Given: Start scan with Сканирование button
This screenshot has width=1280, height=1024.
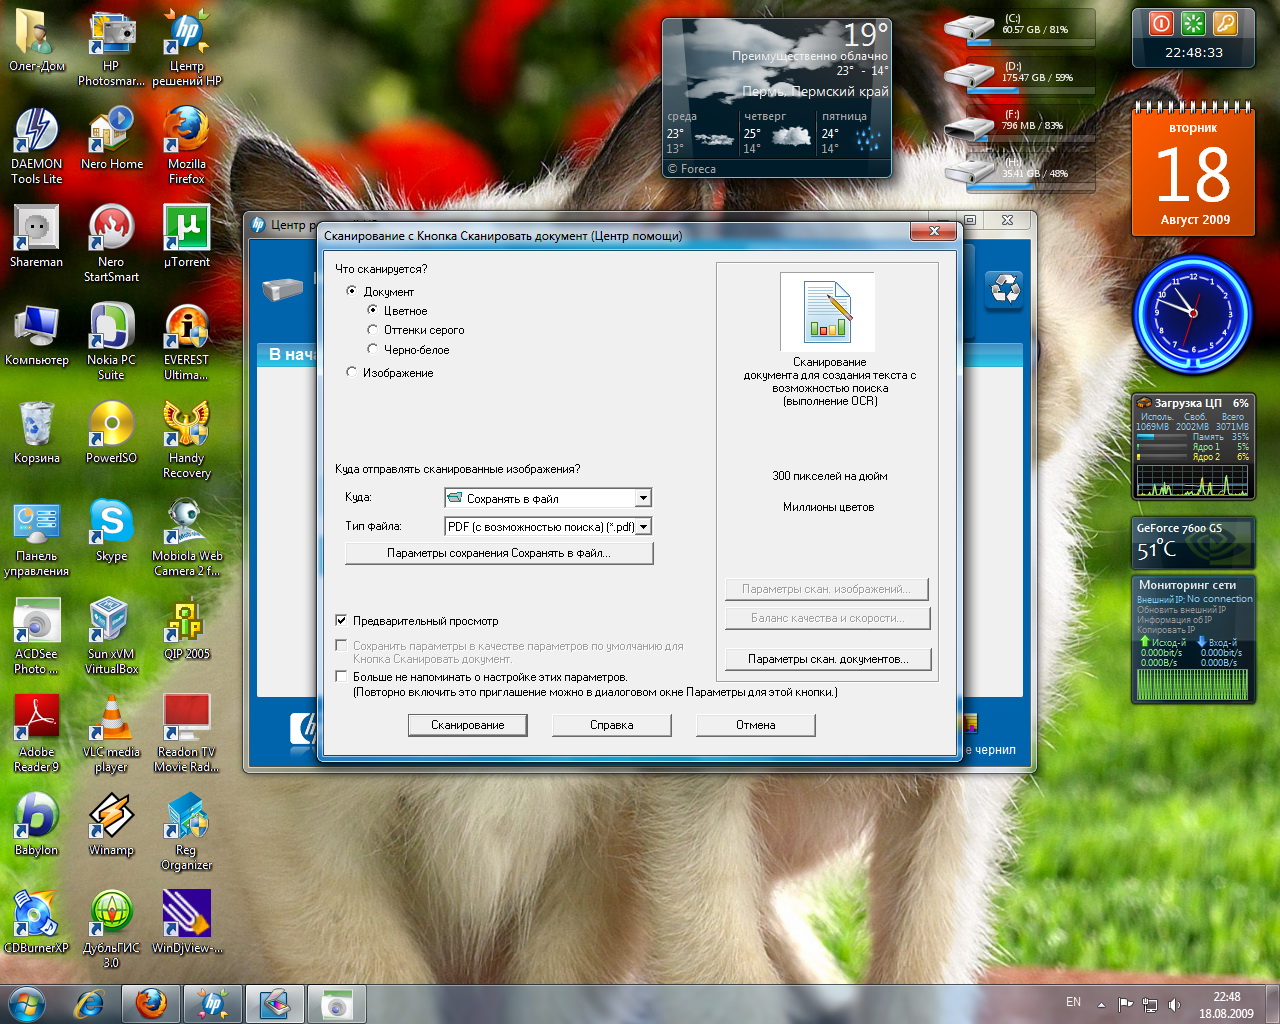Looking at the screenshot, I should (467, 725).
